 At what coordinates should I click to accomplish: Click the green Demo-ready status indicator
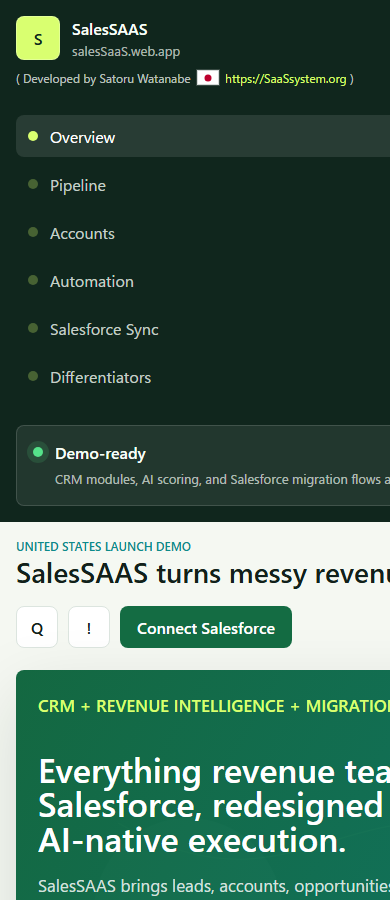pyautogui.click(x=38, y=452)
